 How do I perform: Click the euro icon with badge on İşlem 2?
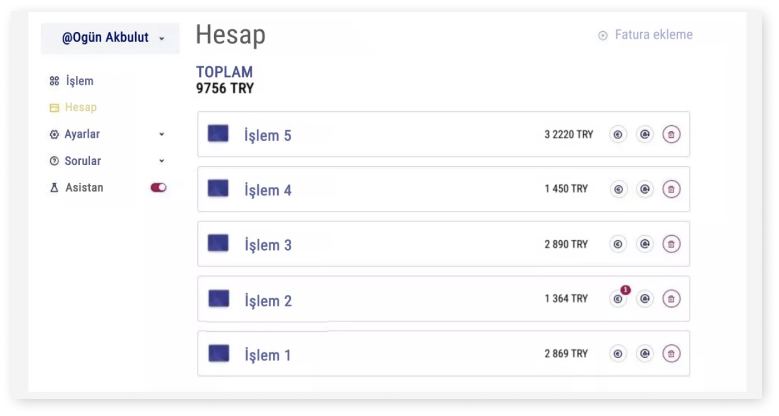[618, 298]
